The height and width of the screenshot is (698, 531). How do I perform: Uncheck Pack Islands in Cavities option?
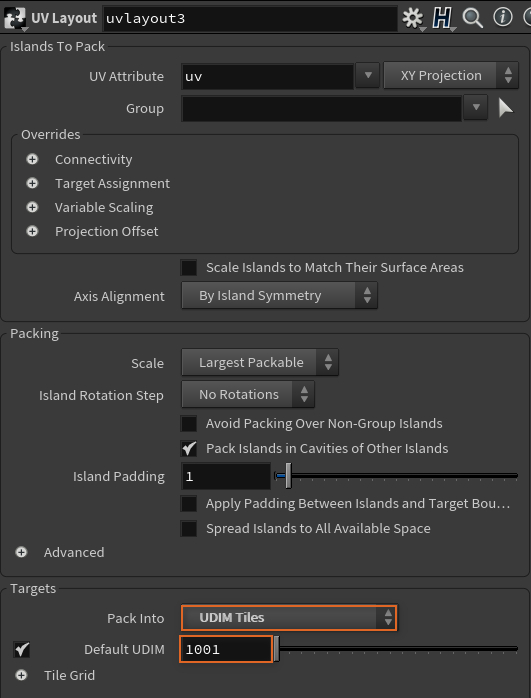click(189, 448)
